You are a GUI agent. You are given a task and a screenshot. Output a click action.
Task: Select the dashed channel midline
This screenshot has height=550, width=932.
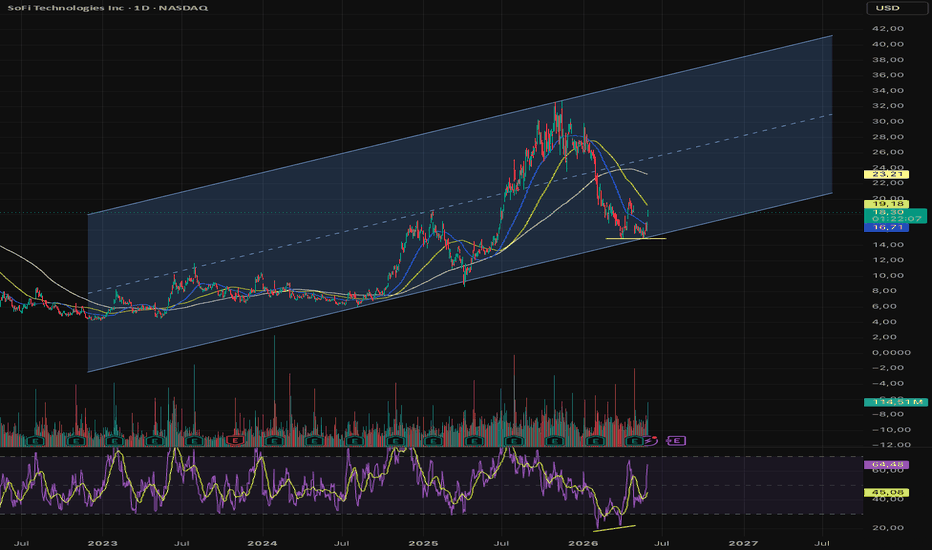coord(460,204)
